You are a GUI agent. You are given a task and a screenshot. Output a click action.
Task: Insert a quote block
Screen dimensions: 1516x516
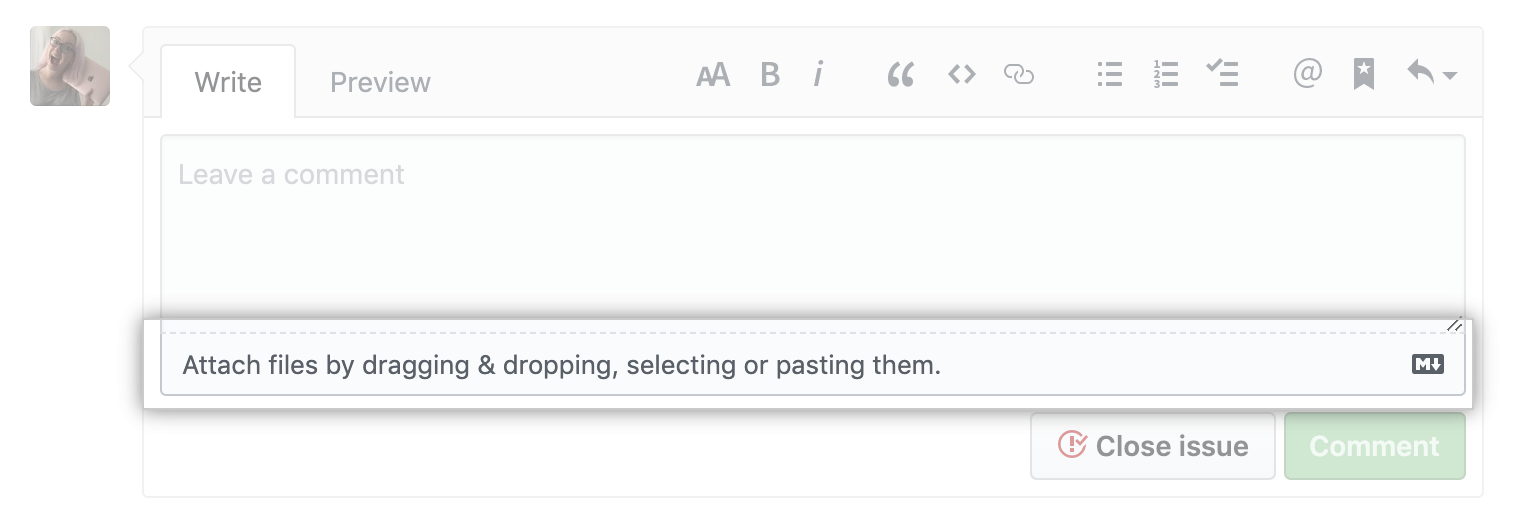pos(900,75)
